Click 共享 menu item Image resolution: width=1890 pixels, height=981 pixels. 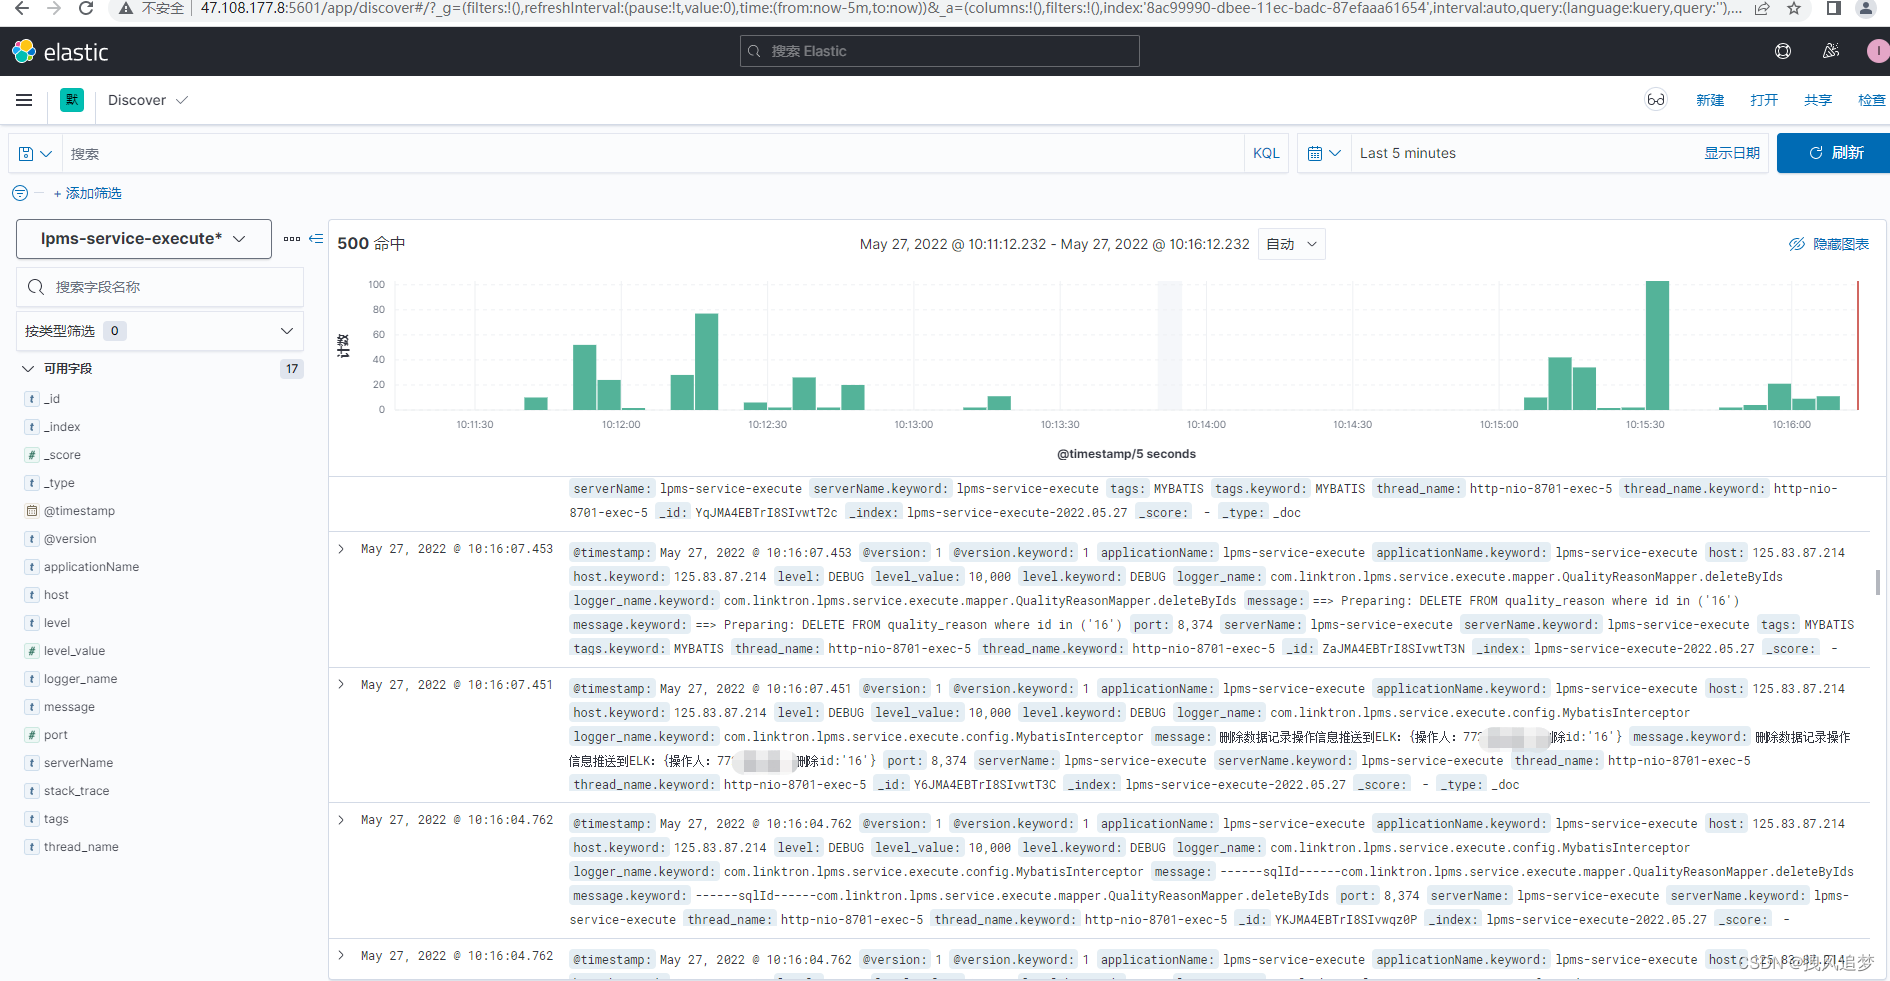point(1818,100)
